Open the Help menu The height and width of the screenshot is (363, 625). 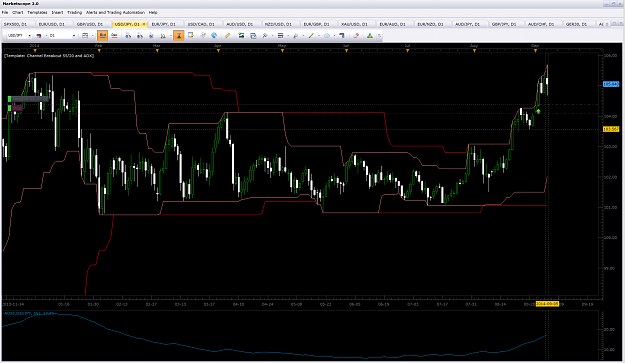[153, 12]
